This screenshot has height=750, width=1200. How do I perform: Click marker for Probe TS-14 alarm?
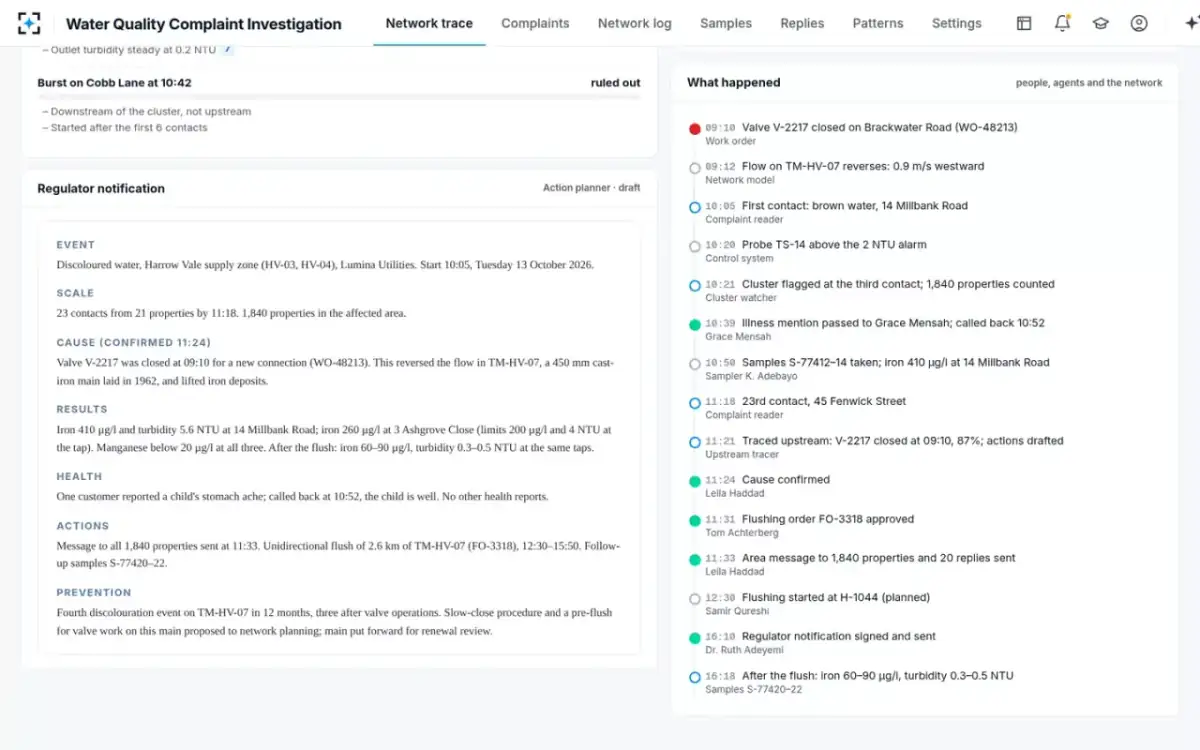tap(695, 246)
